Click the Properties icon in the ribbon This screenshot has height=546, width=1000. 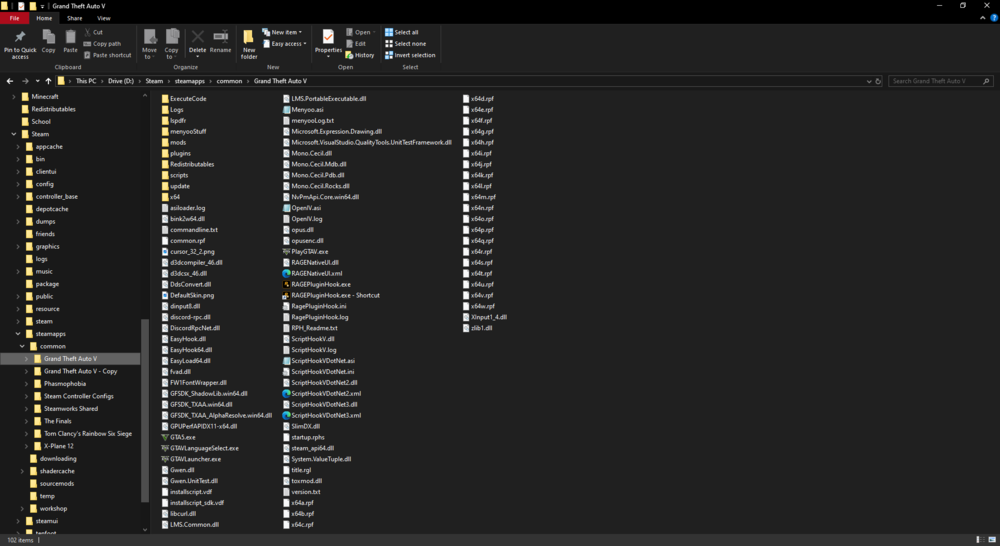tap(328, 37)
